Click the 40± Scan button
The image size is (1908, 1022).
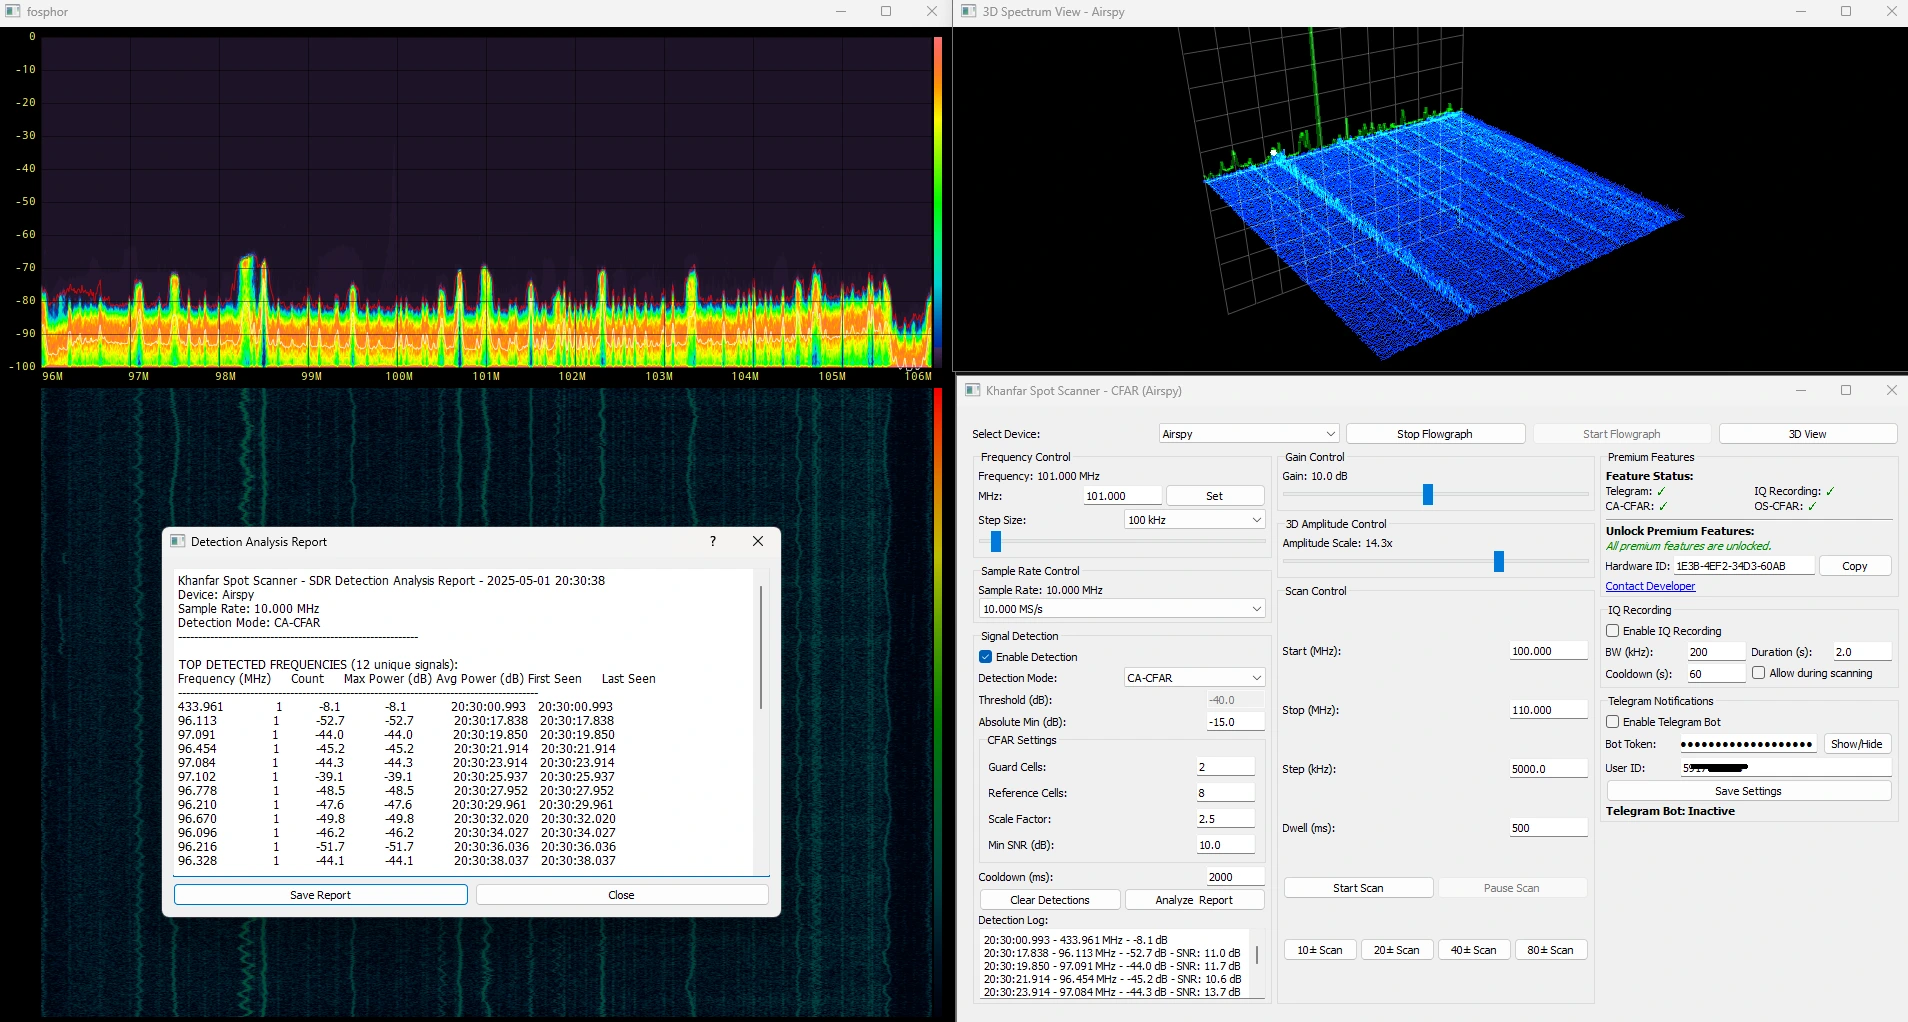click(x=1473, y=950)
